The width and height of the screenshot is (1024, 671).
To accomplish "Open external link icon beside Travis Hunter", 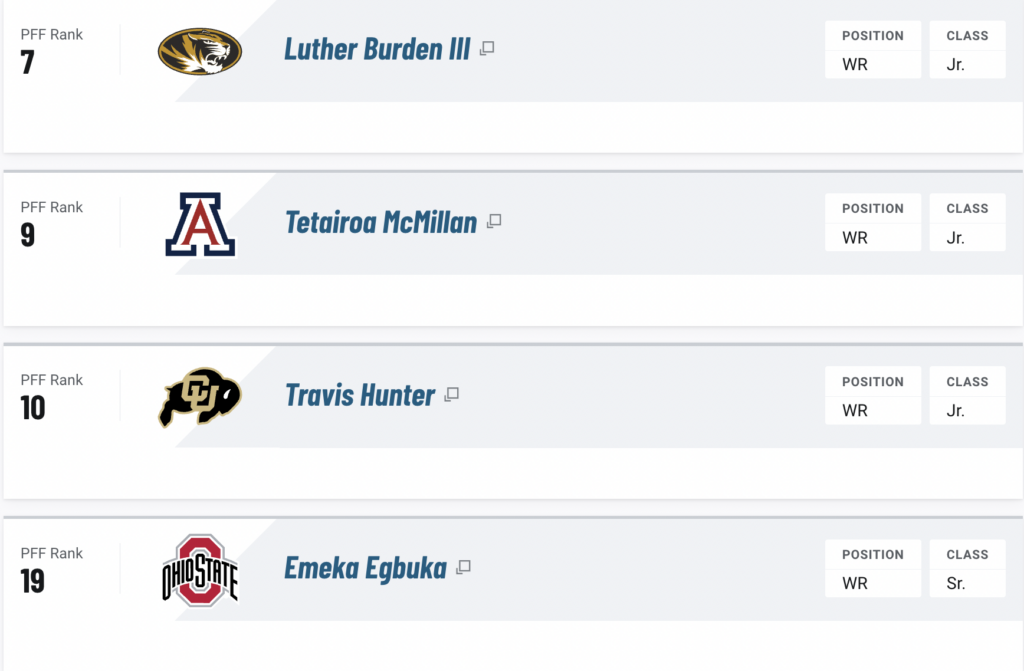I will coord(451,395).
